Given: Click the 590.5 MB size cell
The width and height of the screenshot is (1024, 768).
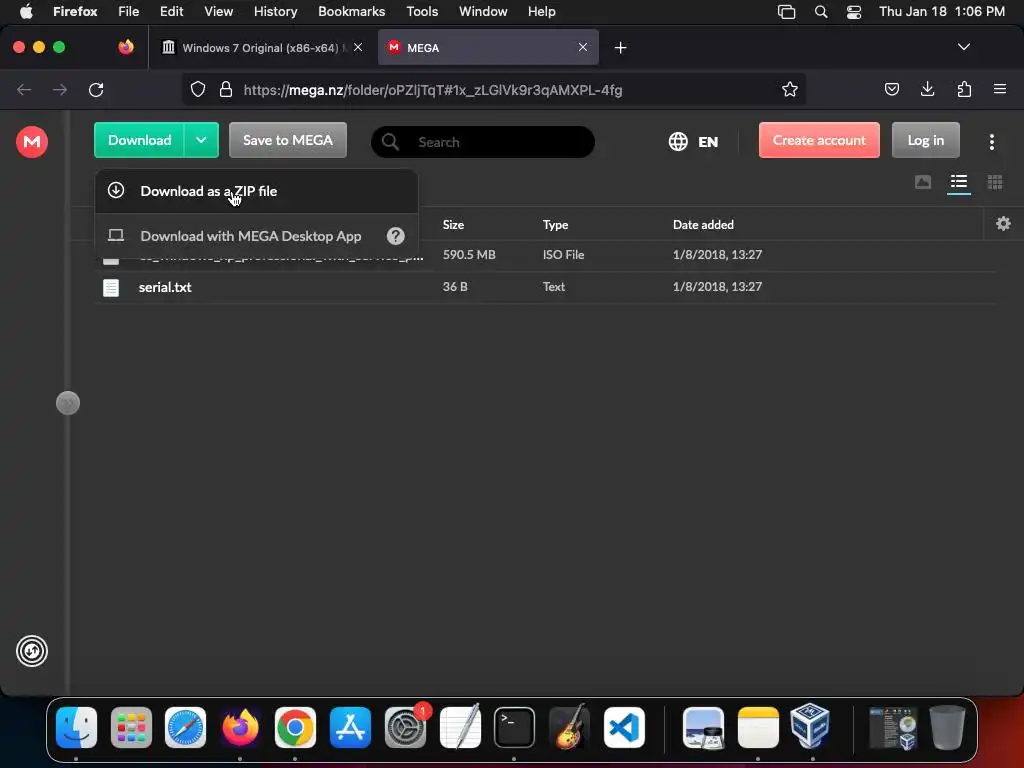Looking at the screenshot, I should (x=469, y=255).
